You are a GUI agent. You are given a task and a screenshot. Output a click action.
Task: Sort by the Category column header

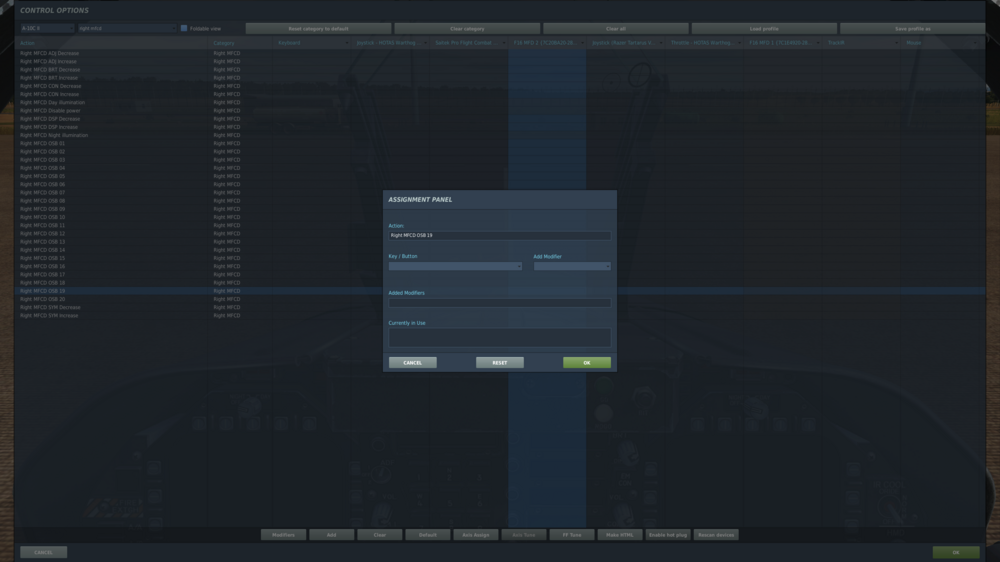pyautogui.click(x=241, y=43)
